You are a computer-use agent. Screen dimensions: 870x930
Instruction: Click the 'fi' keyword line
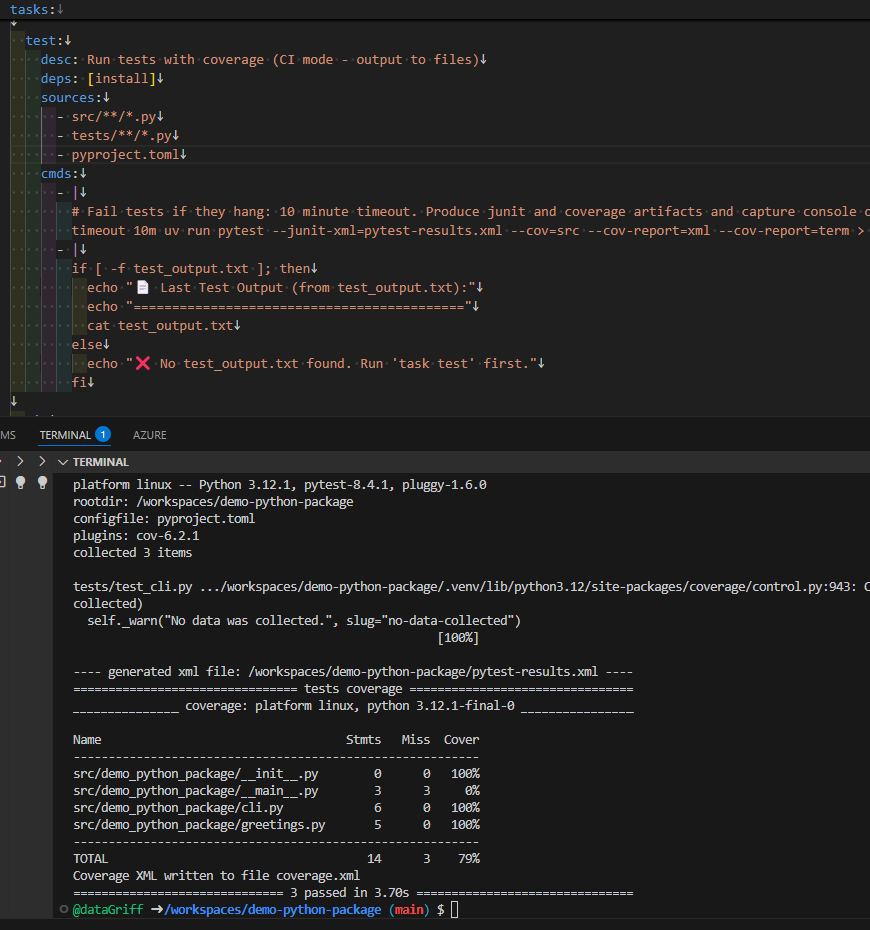coord(79,382)
